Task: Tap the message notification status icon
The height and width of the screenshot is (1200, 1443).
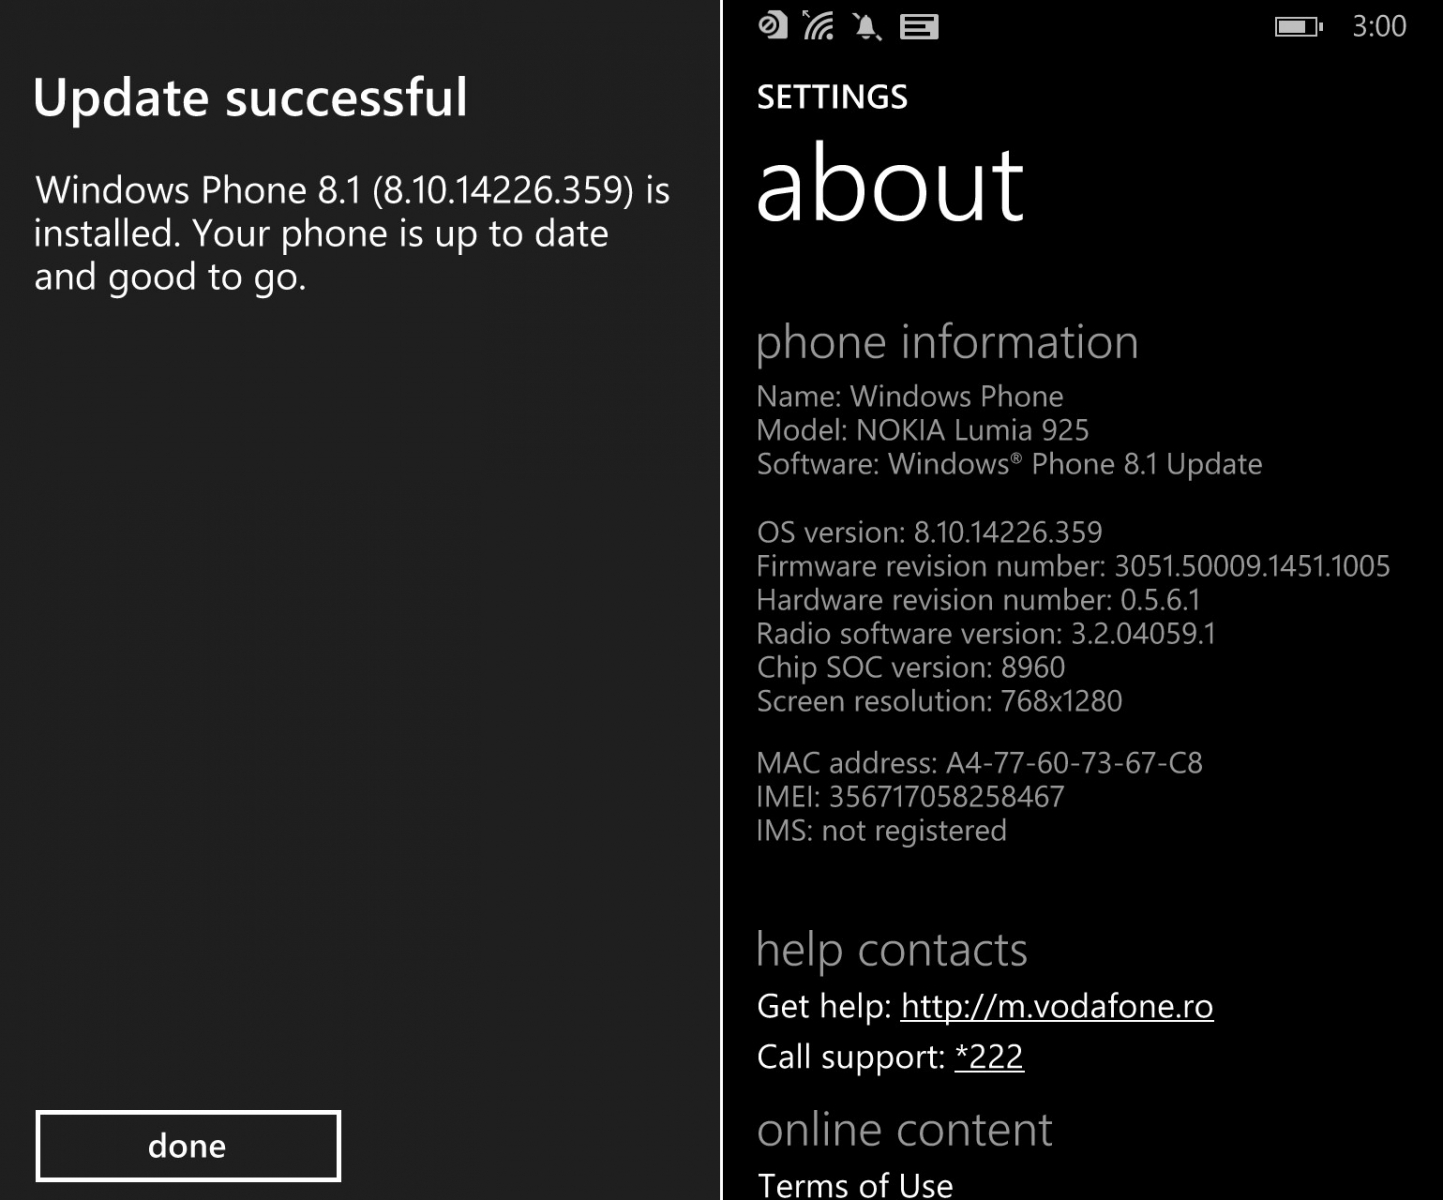Action: click(919, 26)
